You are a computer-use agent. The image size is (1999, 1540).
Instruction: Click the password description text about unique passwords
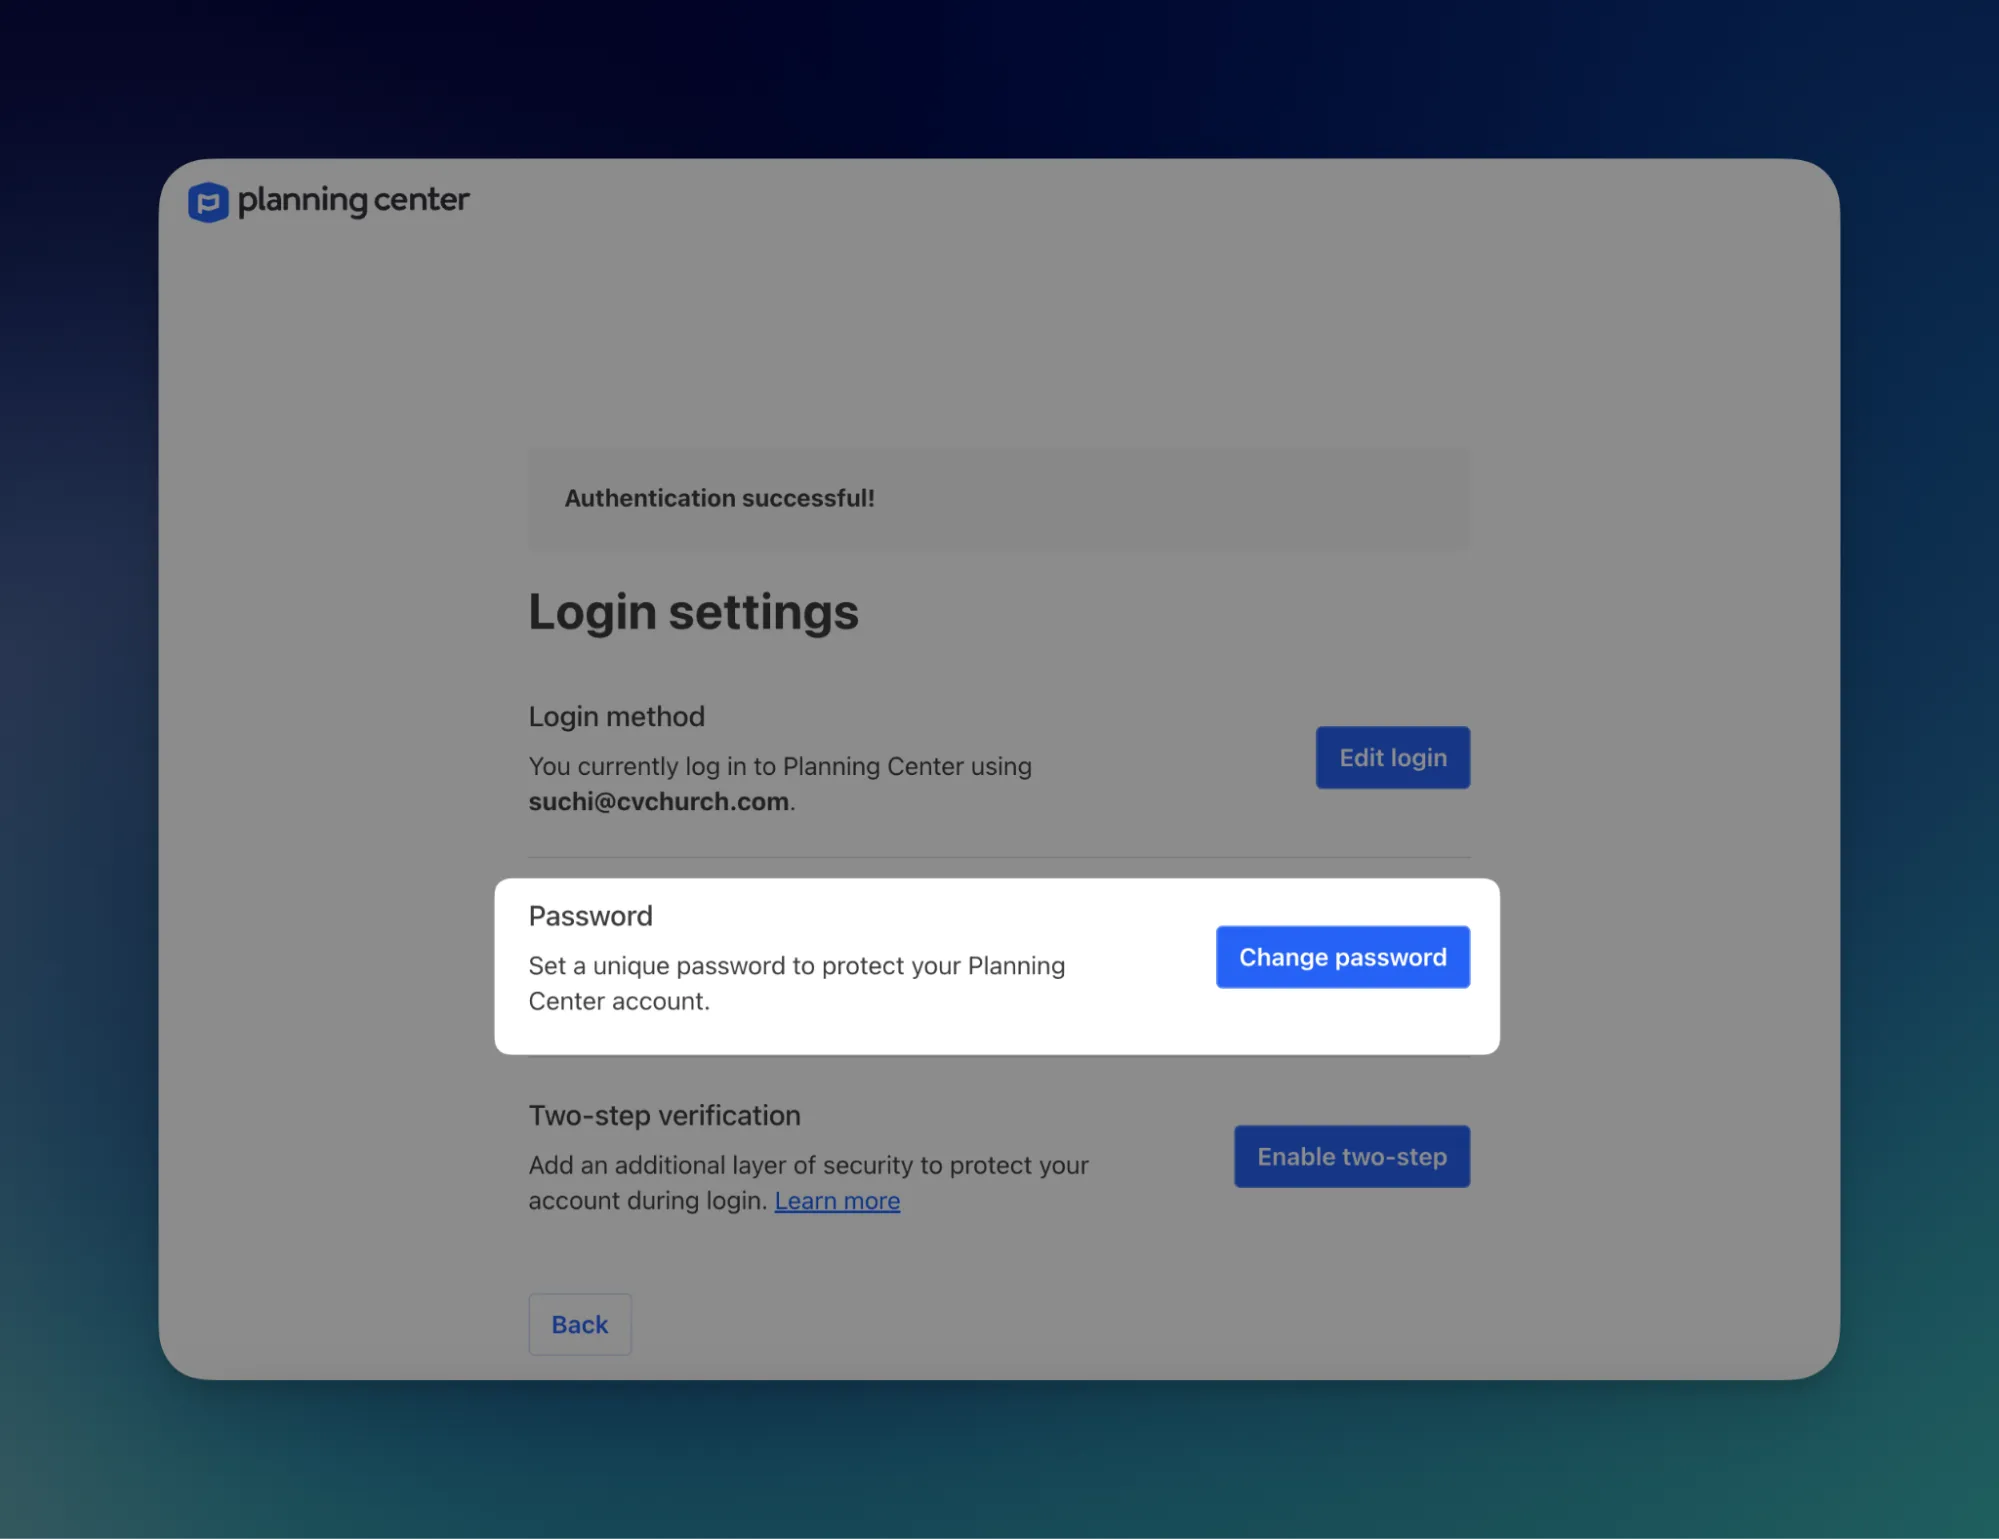pyautogui.click(x=797, y=982)
